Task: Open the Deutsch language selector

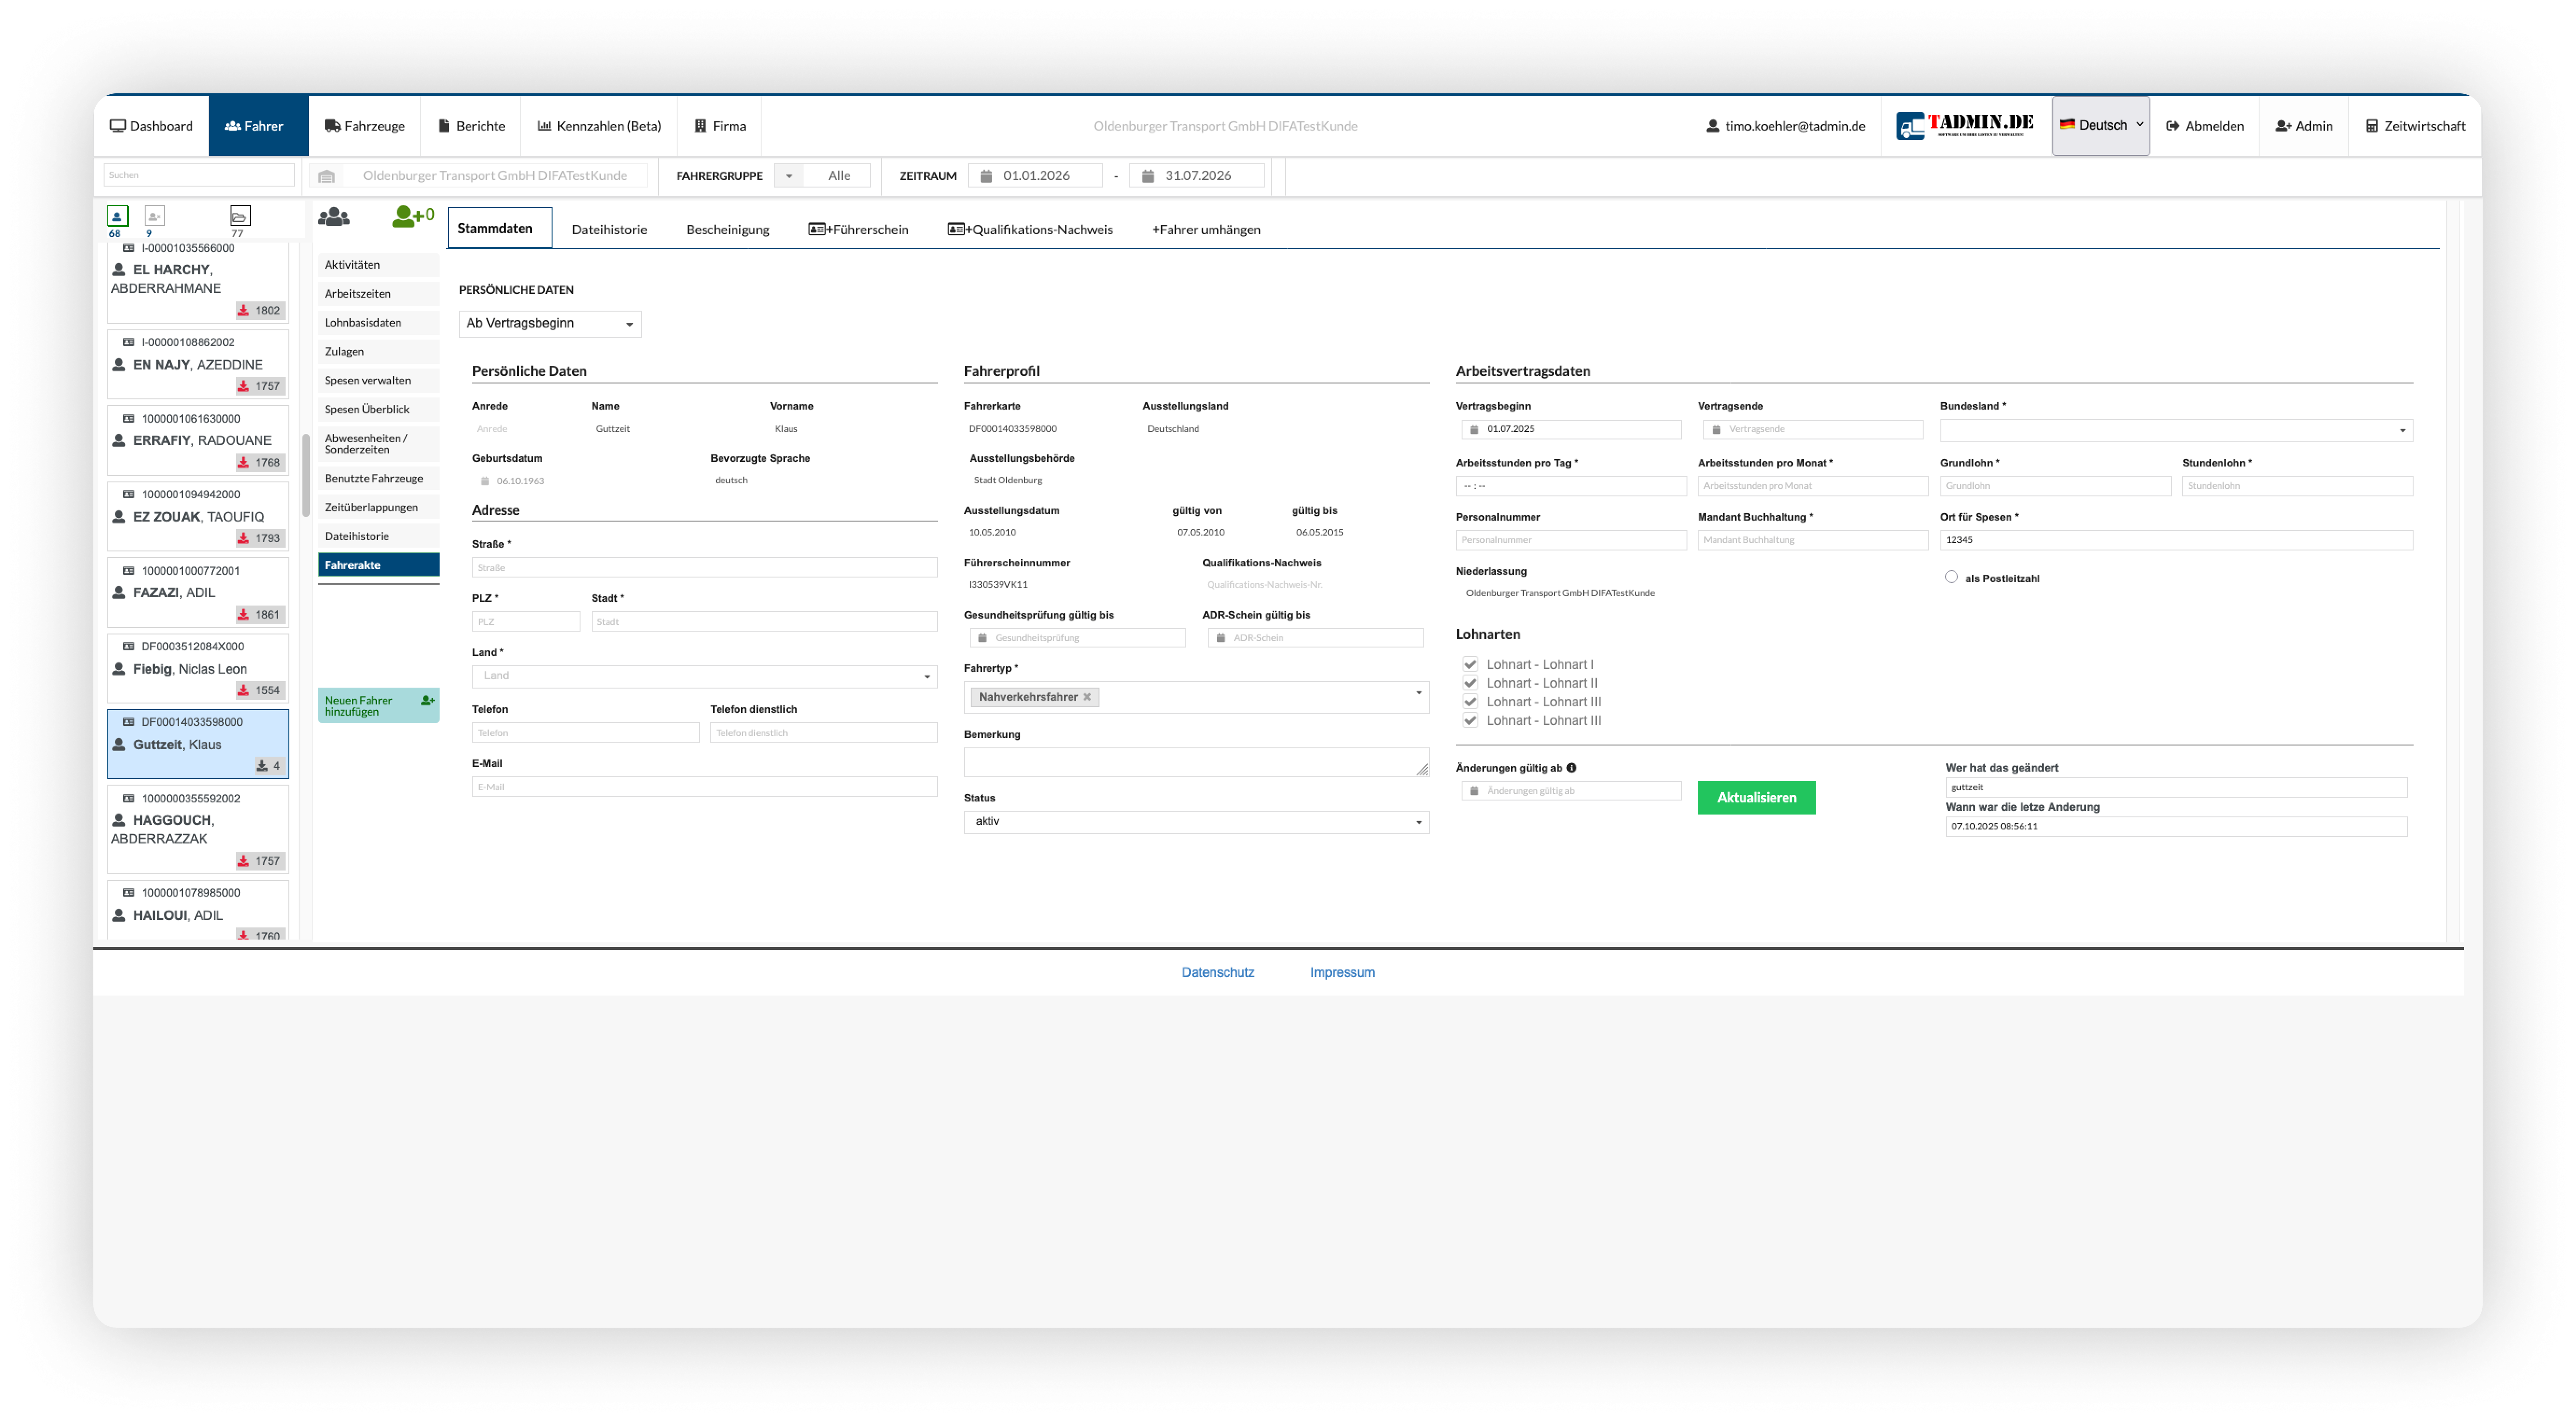Action: (2100, 126)
